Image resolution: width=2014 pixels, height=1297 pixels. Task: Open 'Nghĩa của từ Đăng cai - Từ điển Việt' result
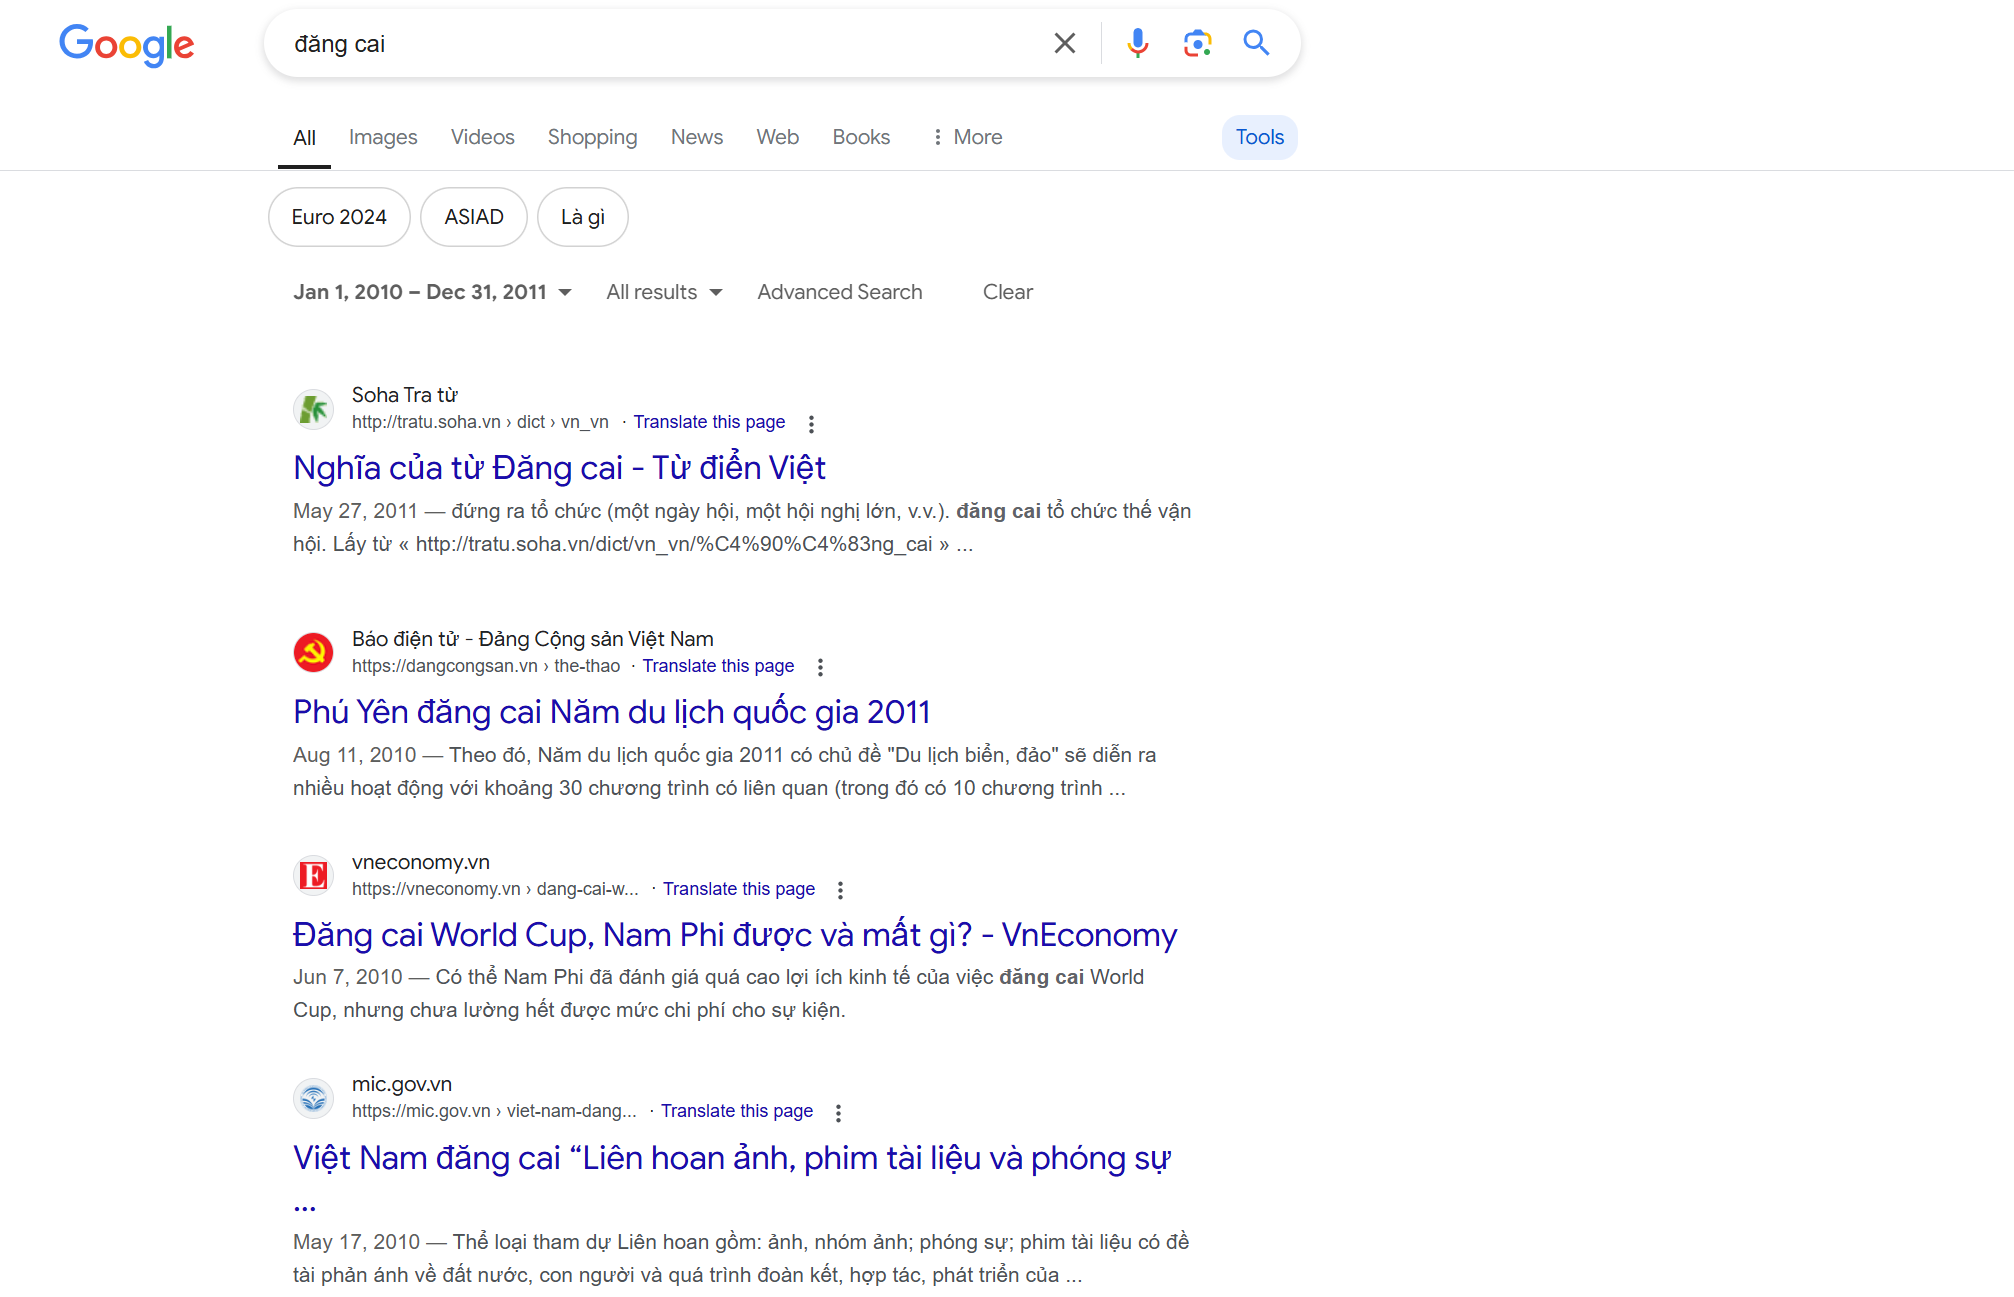(559, 467)
